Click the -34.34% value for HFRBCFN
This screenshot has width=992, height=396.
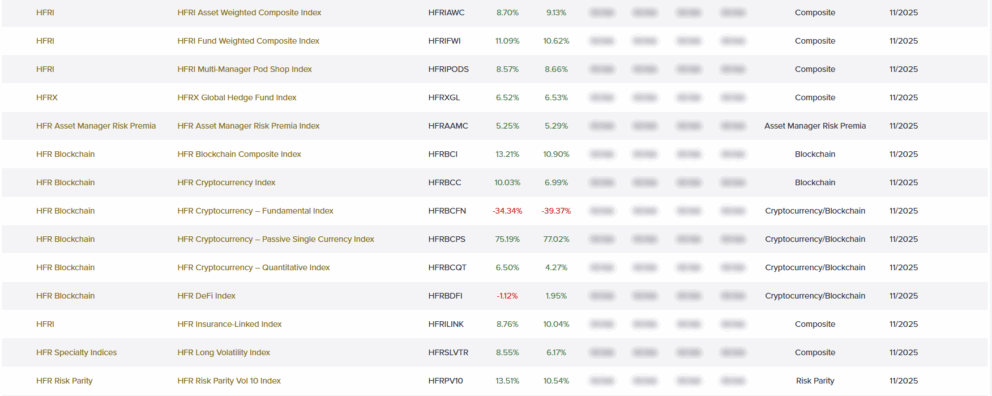507,211
